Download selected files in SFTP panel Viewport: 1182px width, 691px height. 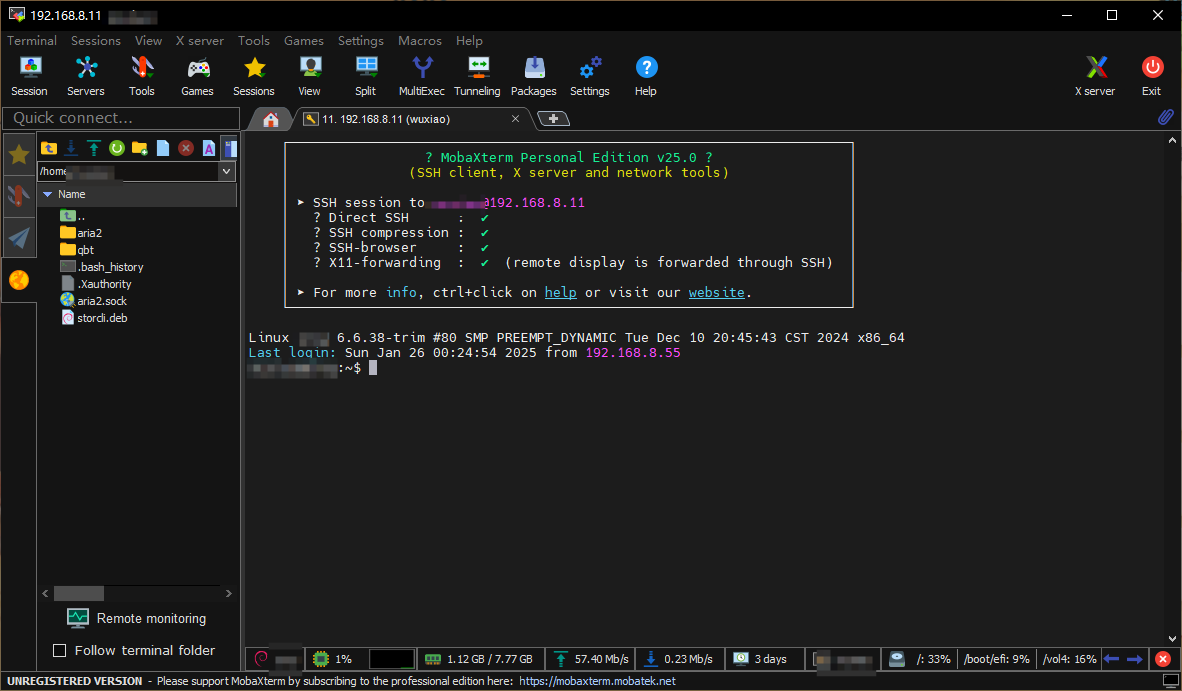click(71, 148)
